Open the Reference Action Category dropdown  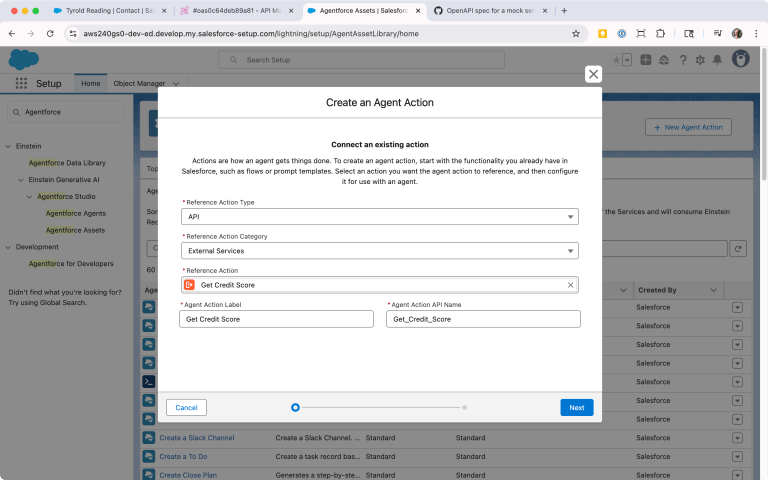pyautogui.click(x=380, y=251)
